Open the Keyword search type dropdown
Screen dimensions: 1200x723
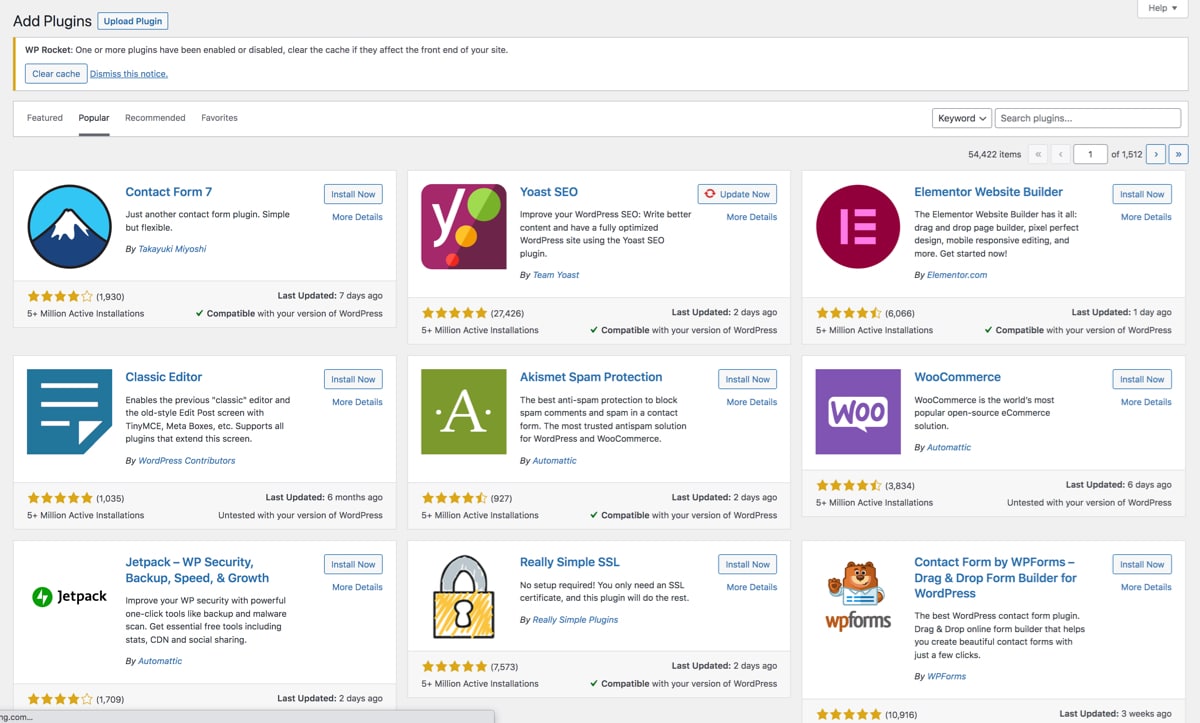(962, 118)
